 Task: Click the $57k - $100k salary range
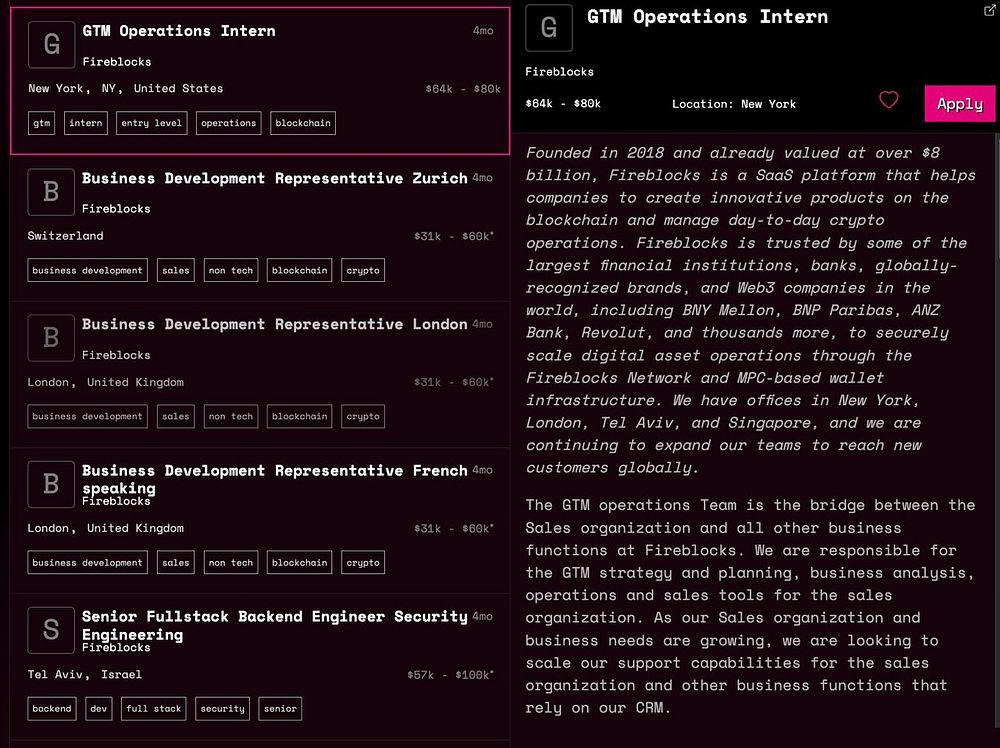(x=450, y=675)
